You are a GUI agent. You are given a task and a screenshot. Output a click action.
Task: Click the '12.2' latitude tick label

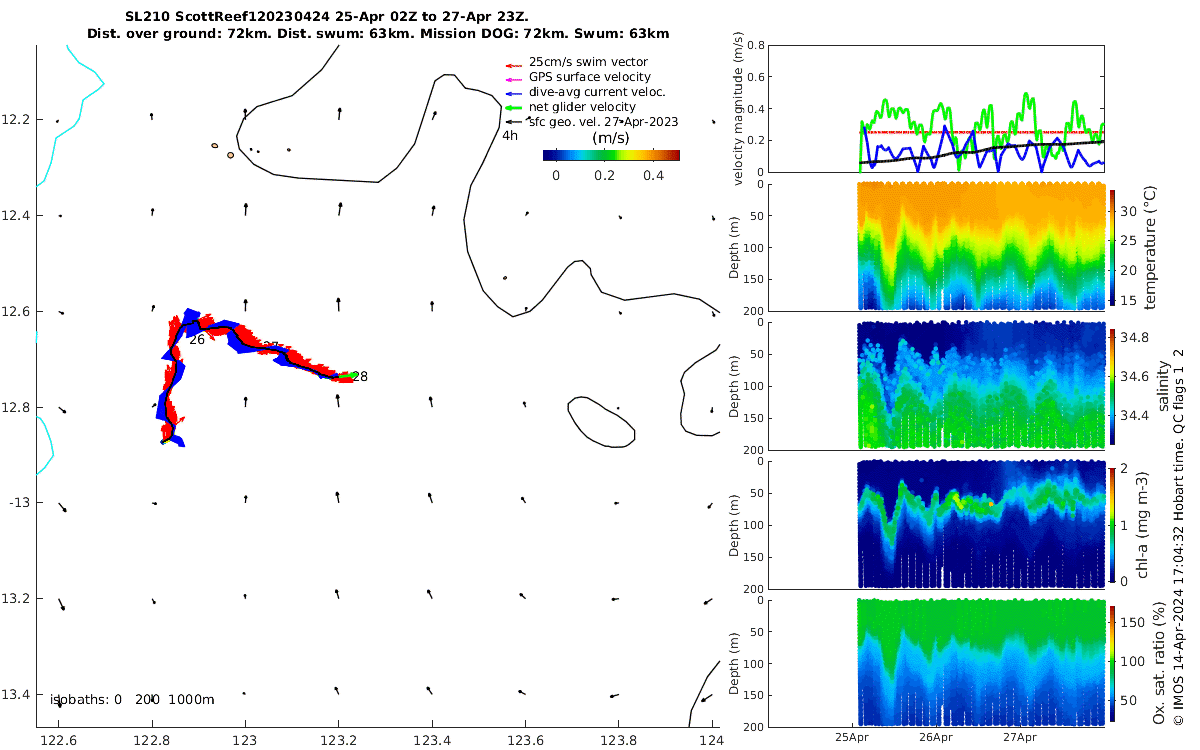coord(15,120)
